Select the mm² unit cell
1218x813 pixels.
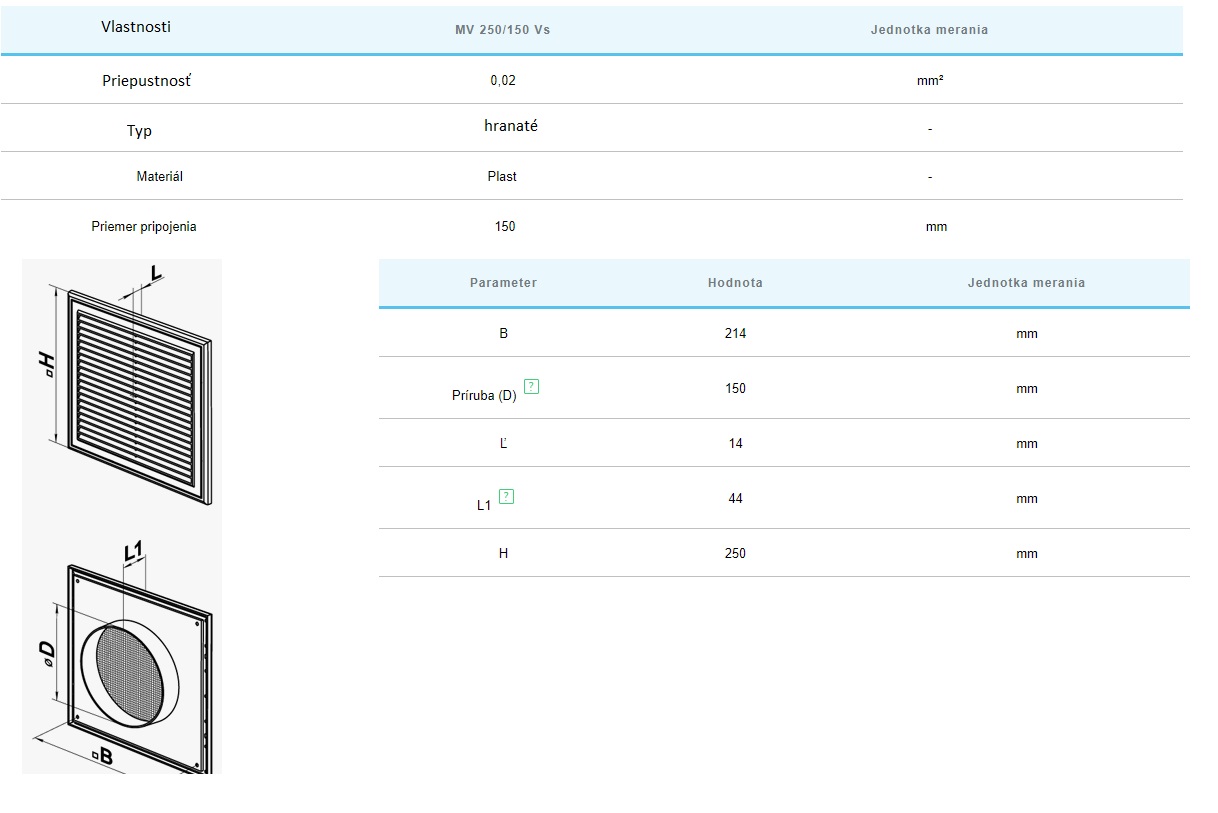point(930,80)
